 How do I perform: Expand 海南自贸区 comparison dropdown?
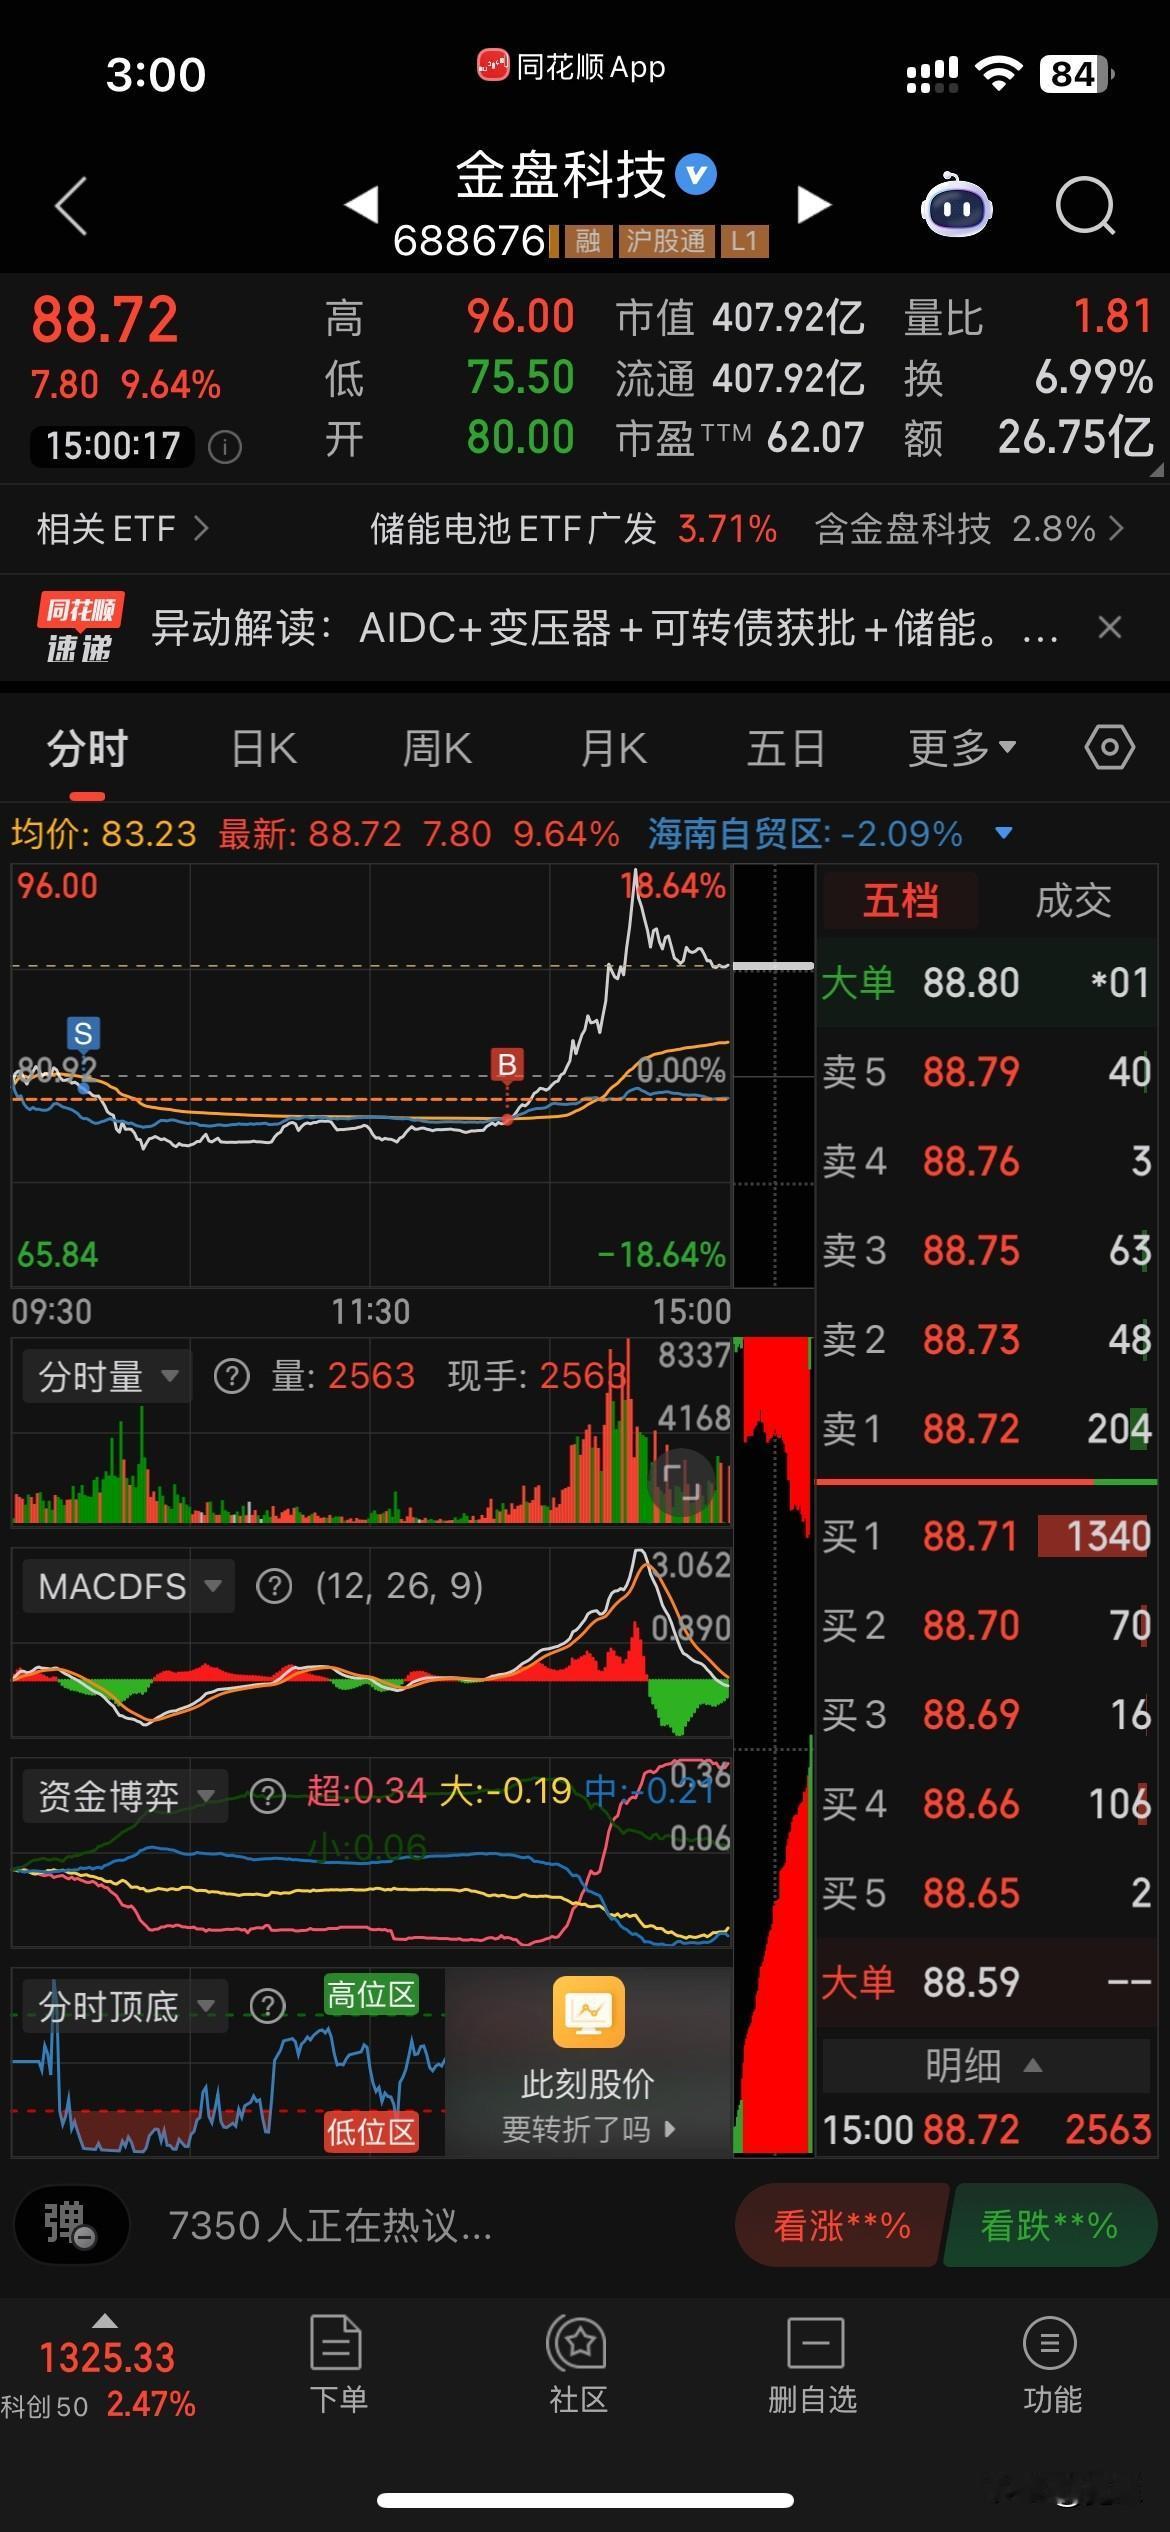coord(1005,833)
